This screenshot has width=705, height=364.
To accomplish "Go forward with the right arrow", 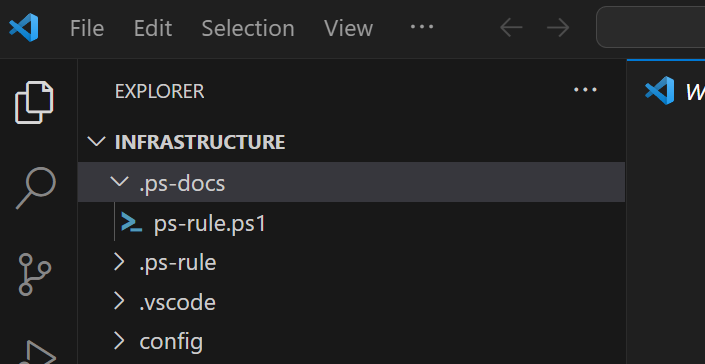I will point(558,28).
